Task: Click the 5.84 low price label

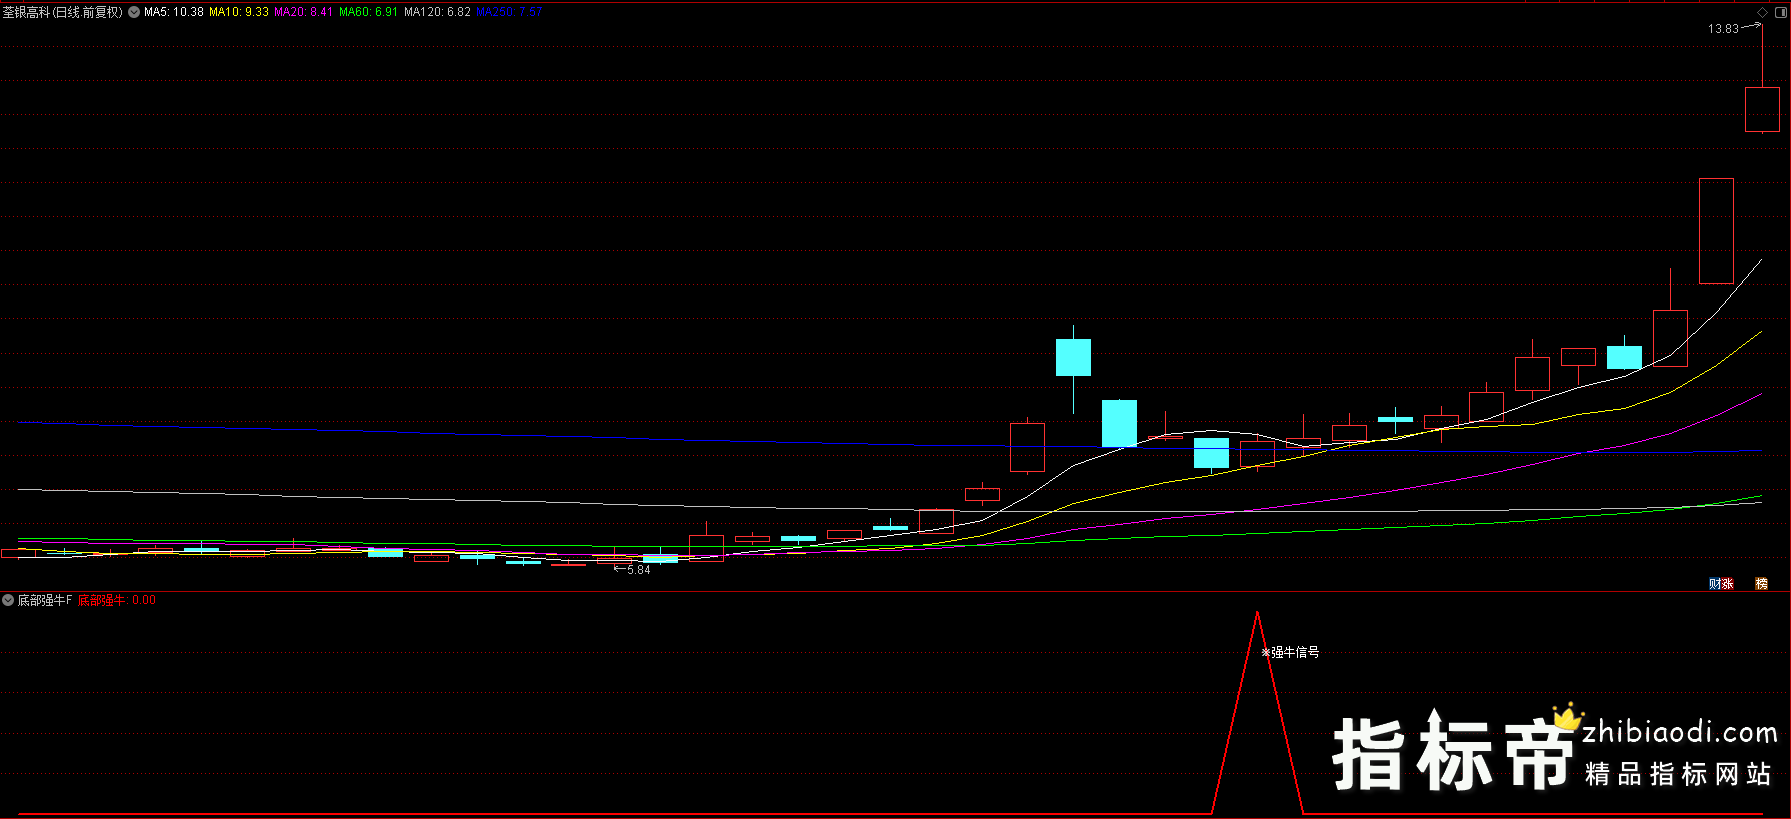Action: click(x=638, y=570)
